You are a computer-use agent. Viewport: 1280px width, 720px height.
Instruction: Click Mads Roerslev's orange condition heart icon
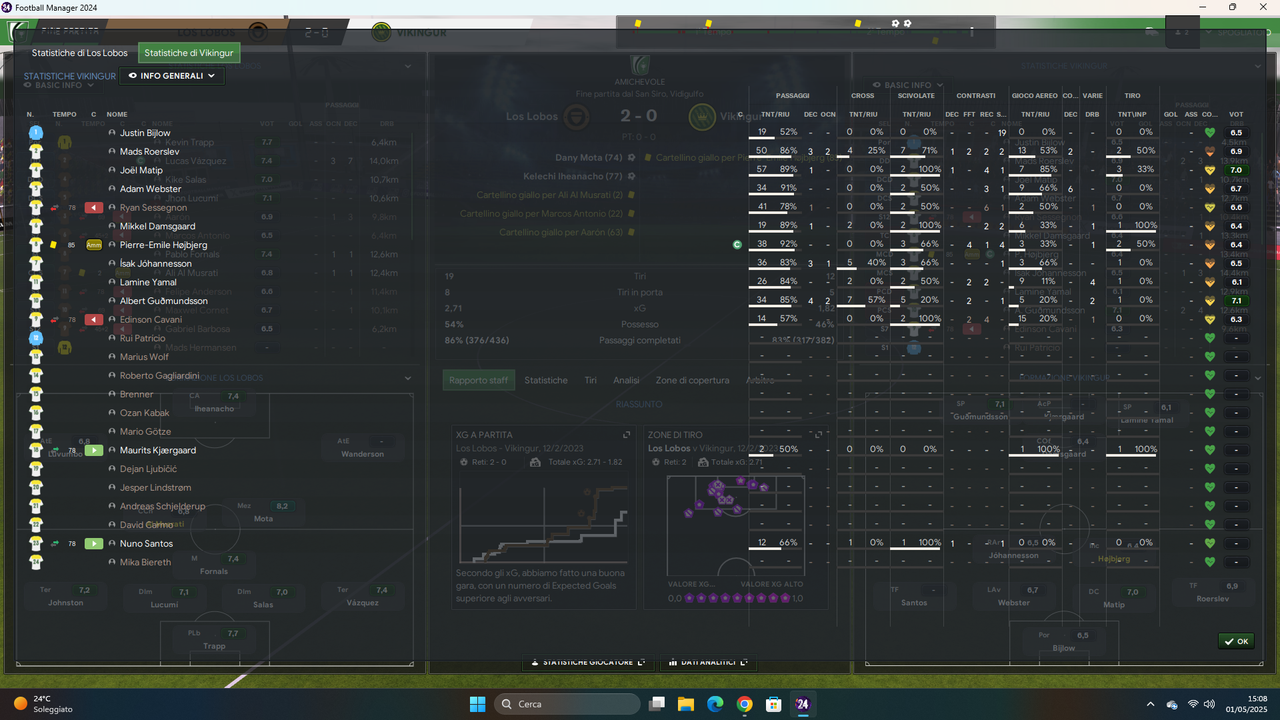(x=1209, y=151)
